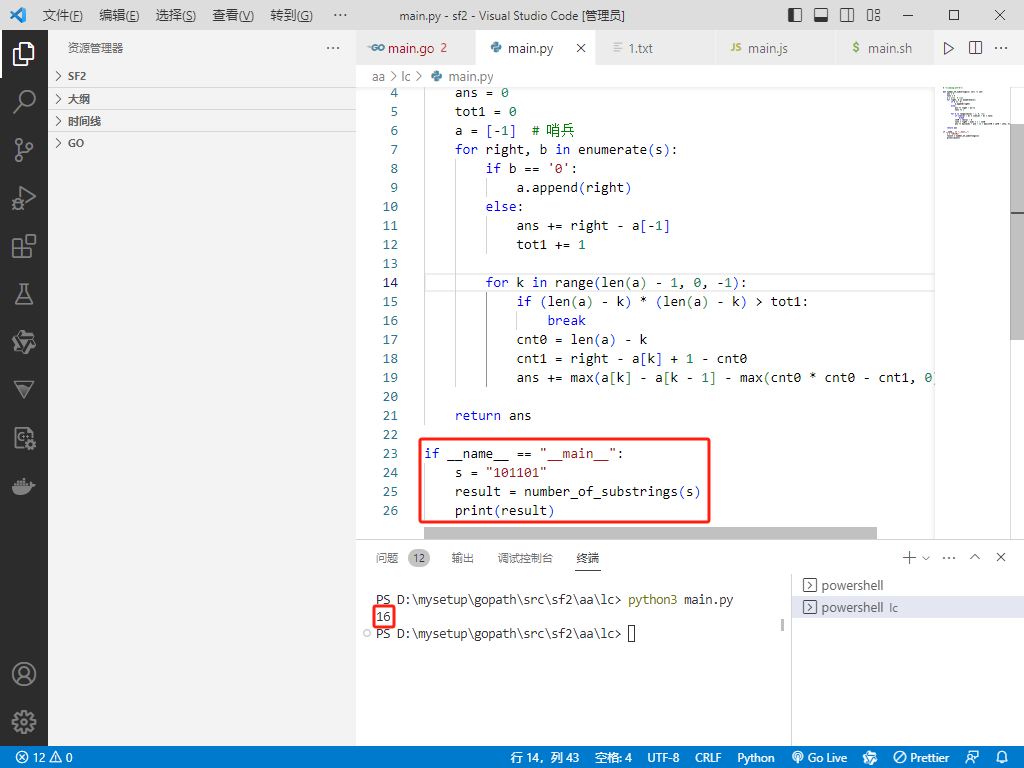This screenshot has width=1024, height=768.
Task: Open the 转到(G) menu
Action: (291, 15)
